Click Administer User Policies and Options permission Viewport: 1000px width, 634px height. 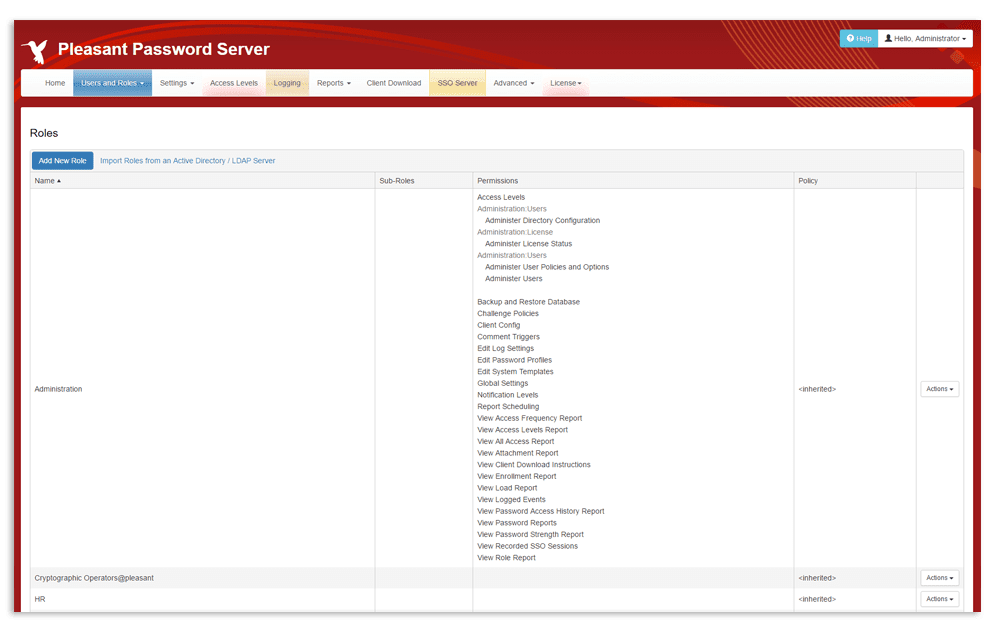pos(547,267)
